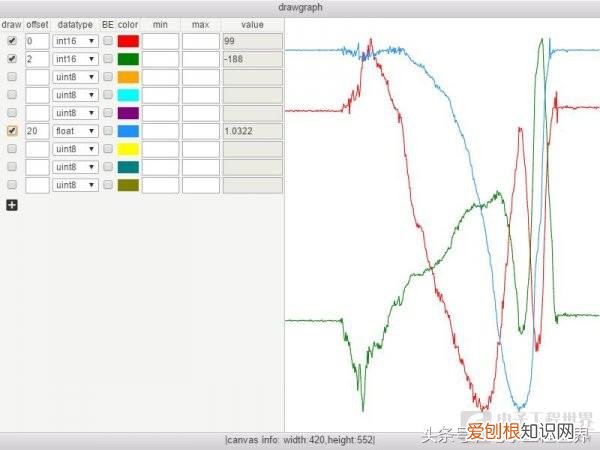Screen dimensions: 600x450
Task: Click the offset field in the olive row
Action: 37,185
